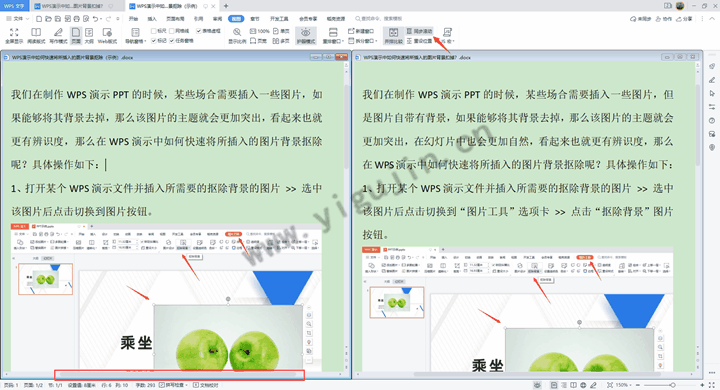This screenshot has height=390, width=720.
Task: Toggle the task pane checkbox
Action: click(x=181, y=41)
